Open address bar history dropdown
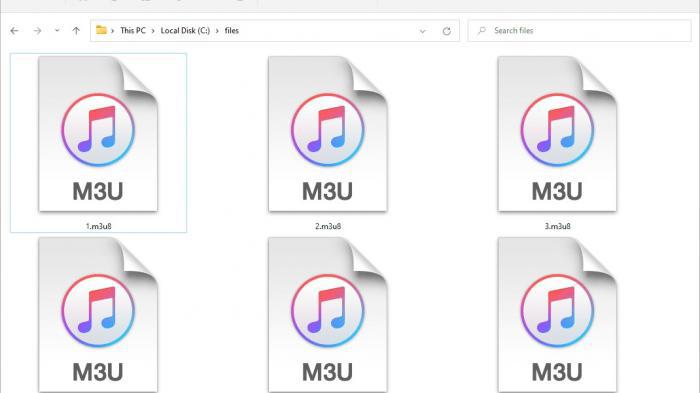This screenshot has width=700, height=393. pyautogui.click(x=422, y=31)
